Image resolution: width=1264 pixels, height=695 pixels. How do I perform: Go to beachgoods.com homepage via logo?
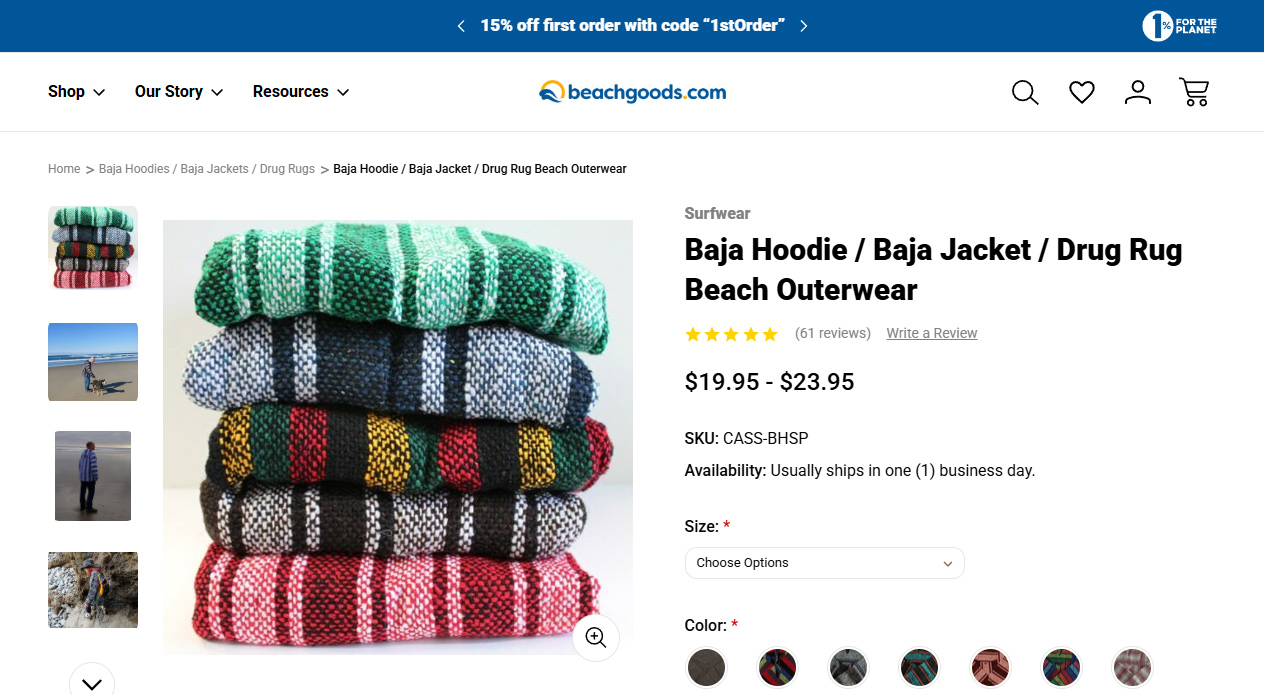(632, 92)
